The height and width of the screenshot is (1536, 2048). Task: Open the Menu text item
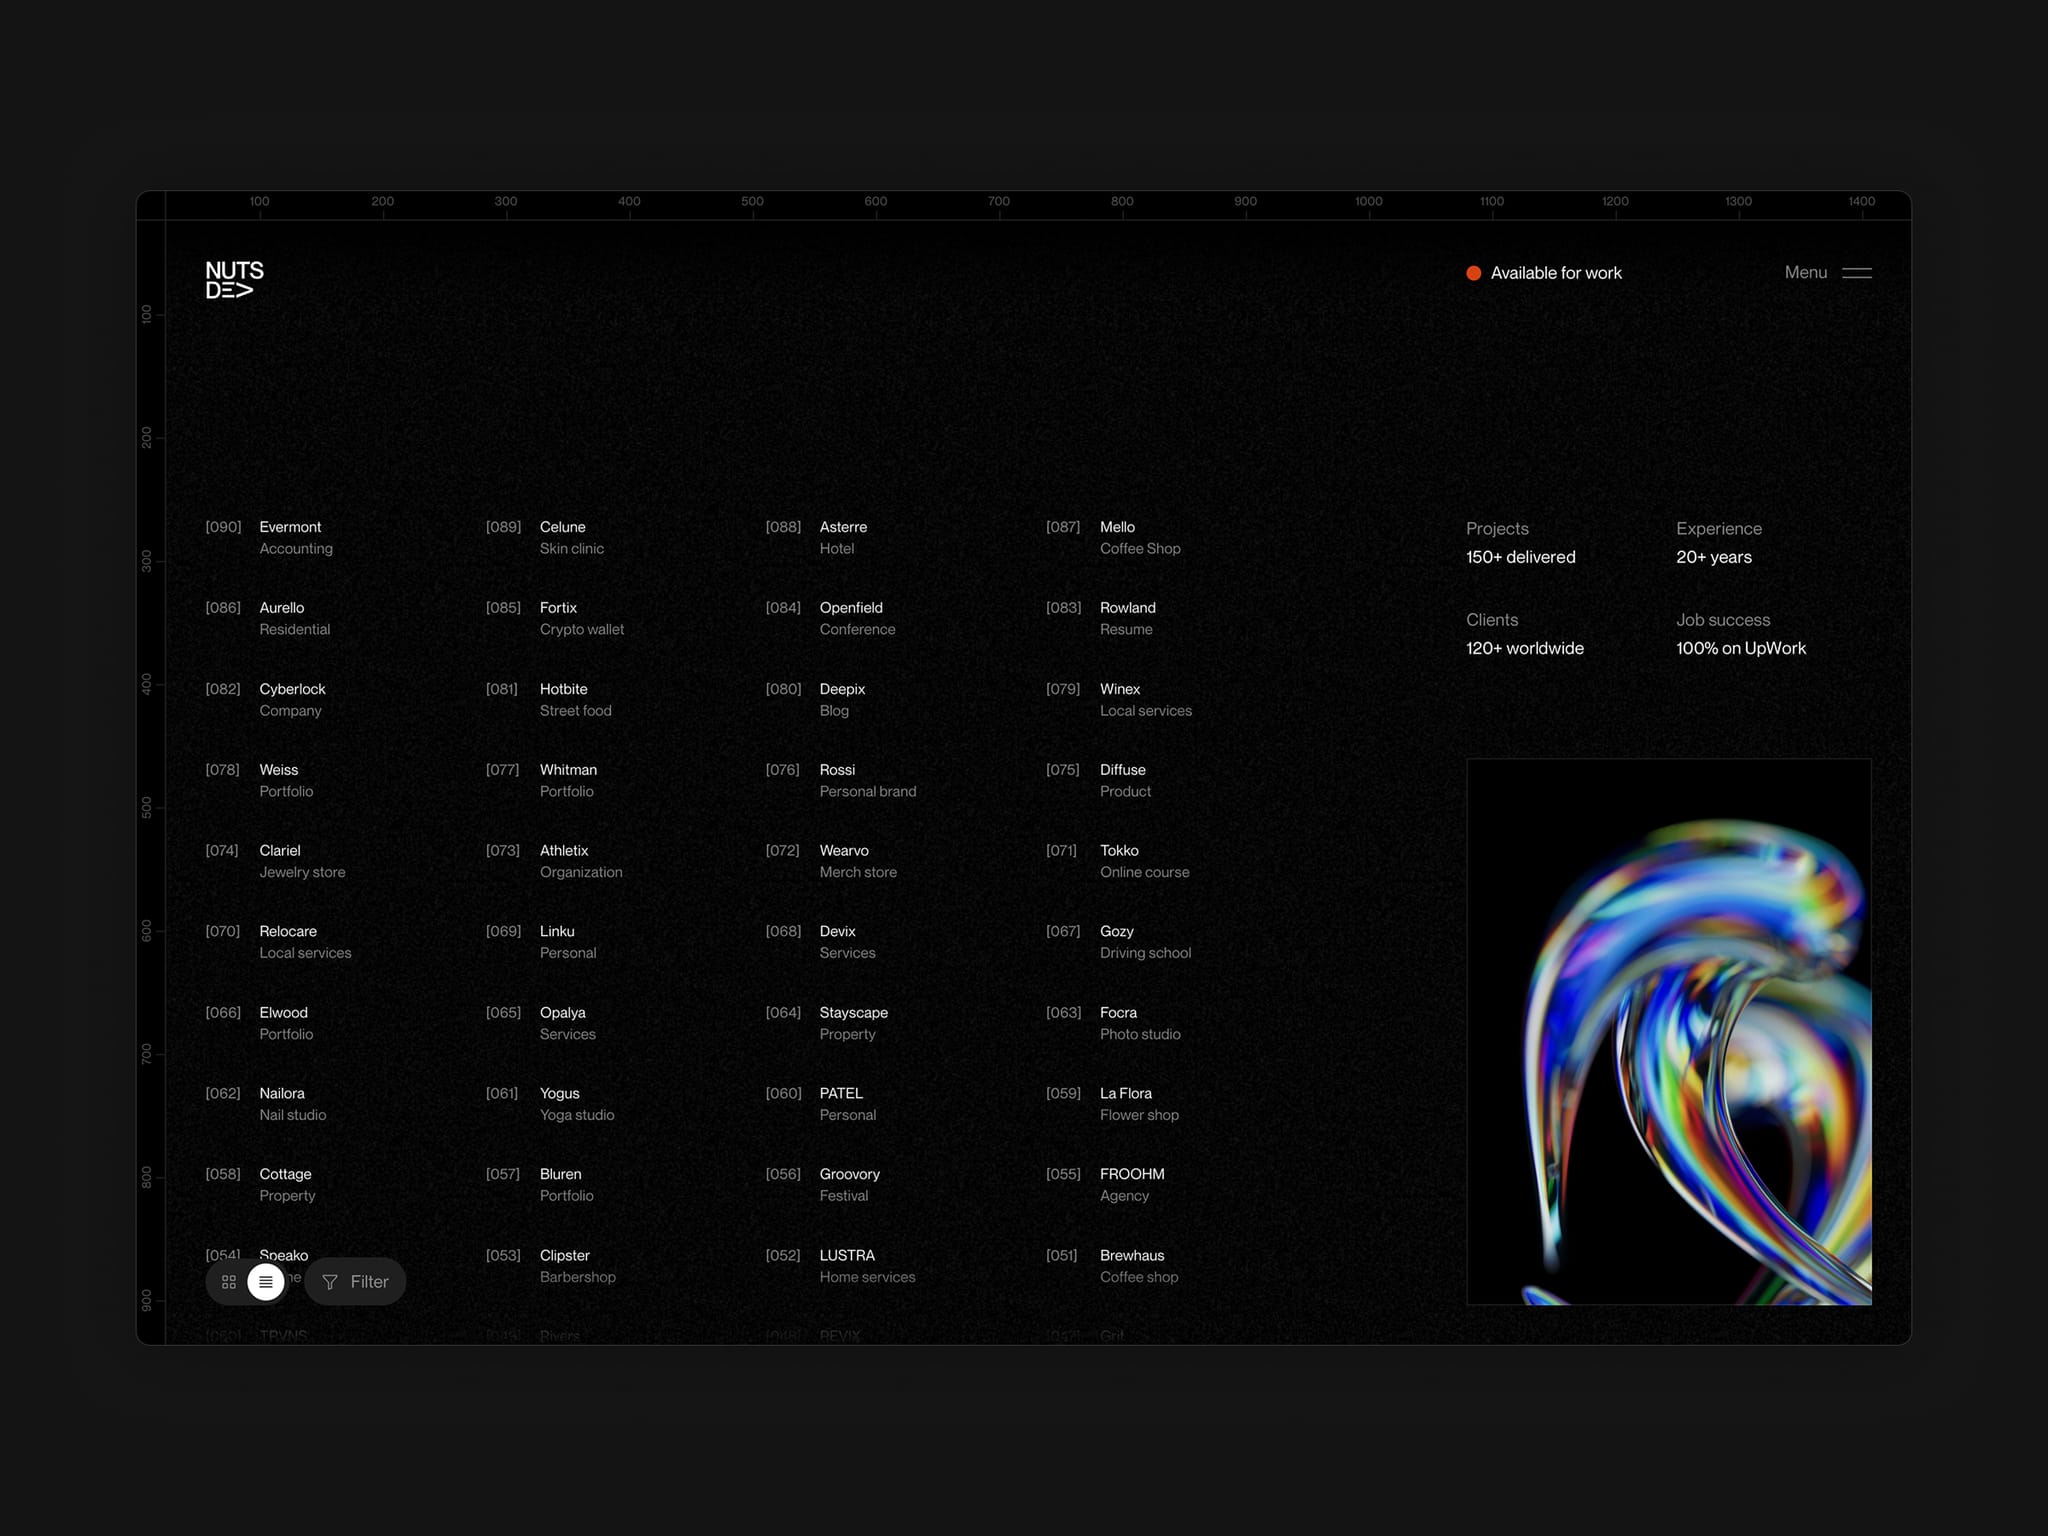click(x=1805, y=272)
